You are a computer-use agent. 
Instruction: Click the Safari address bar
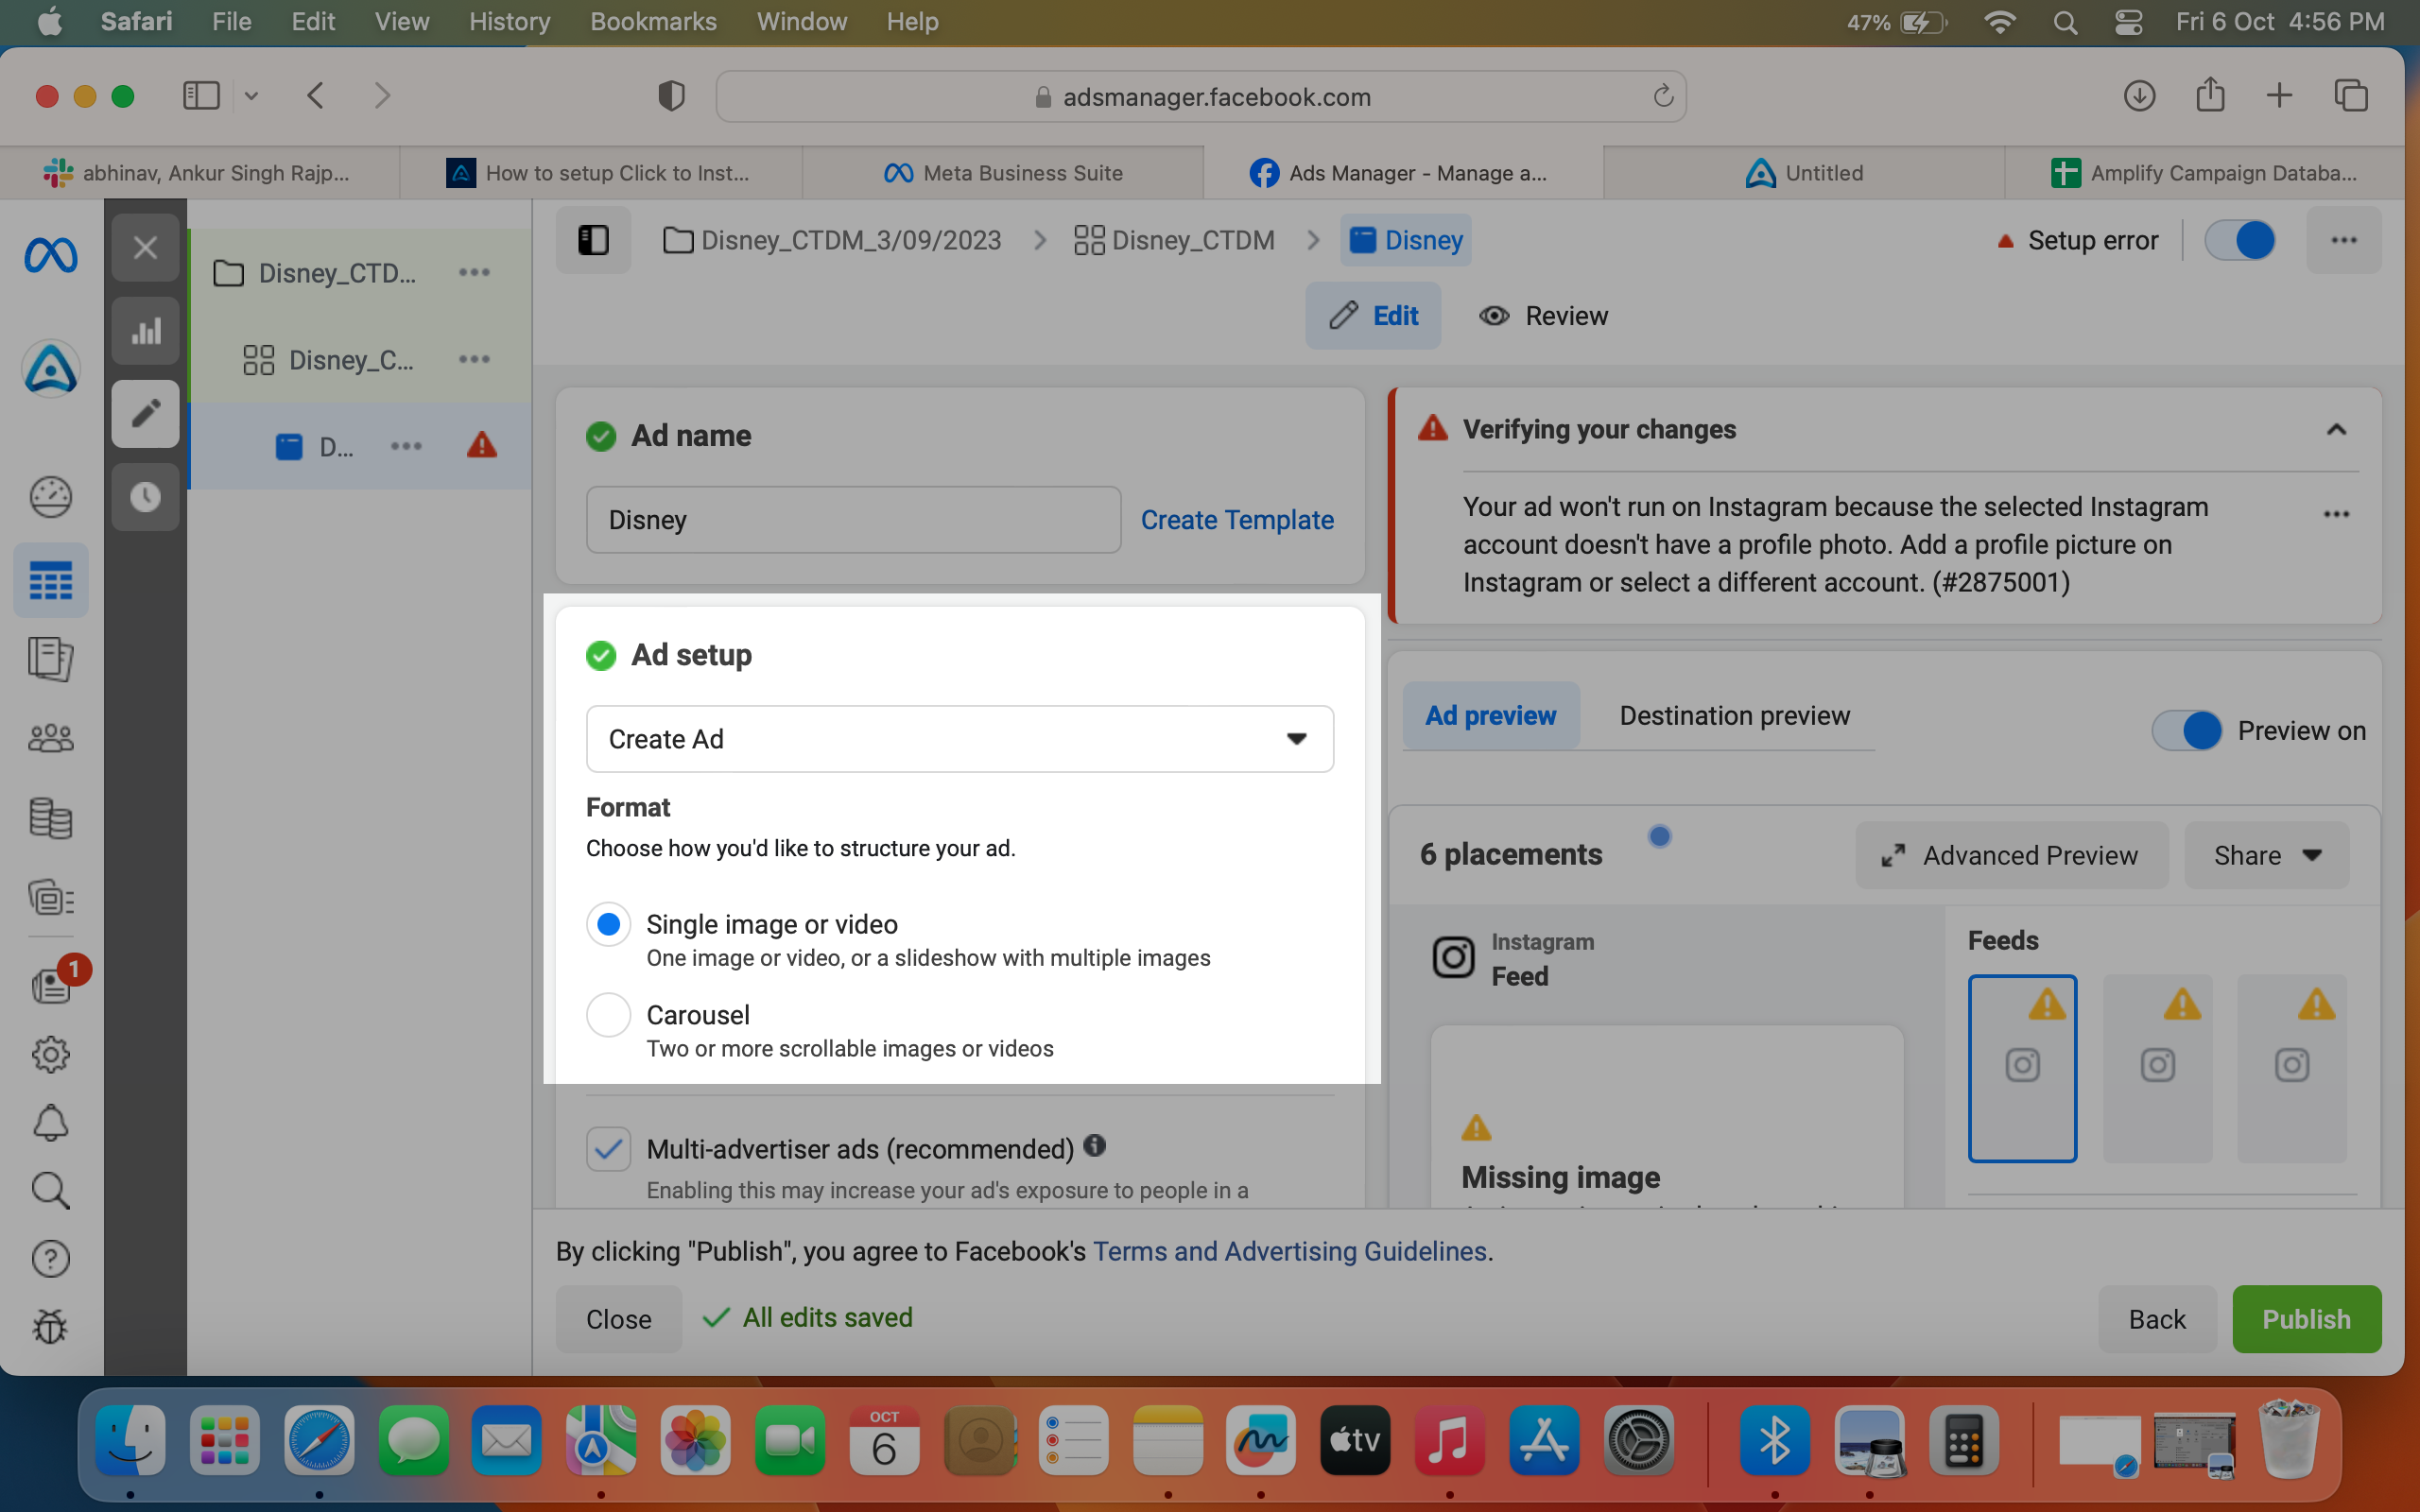tap(1201, 96)
